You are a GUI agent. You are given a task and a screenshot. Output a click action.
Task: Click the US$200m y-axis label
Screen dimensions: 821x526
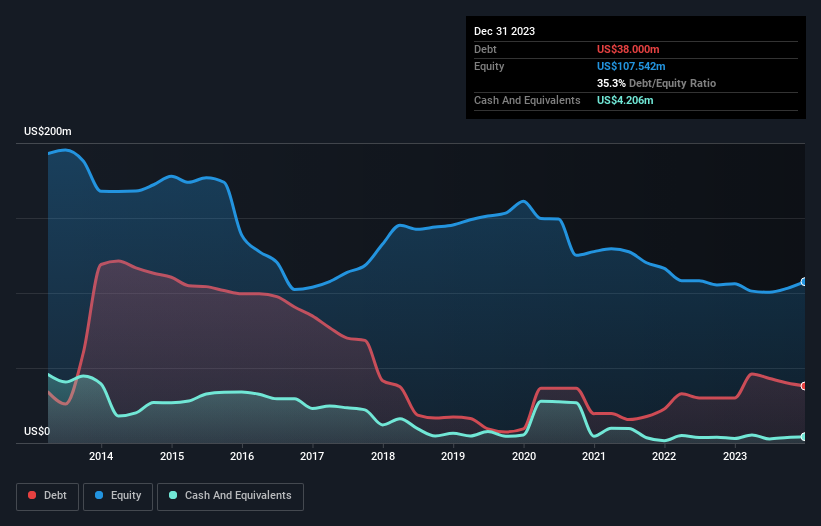click(x=48, y=131)
